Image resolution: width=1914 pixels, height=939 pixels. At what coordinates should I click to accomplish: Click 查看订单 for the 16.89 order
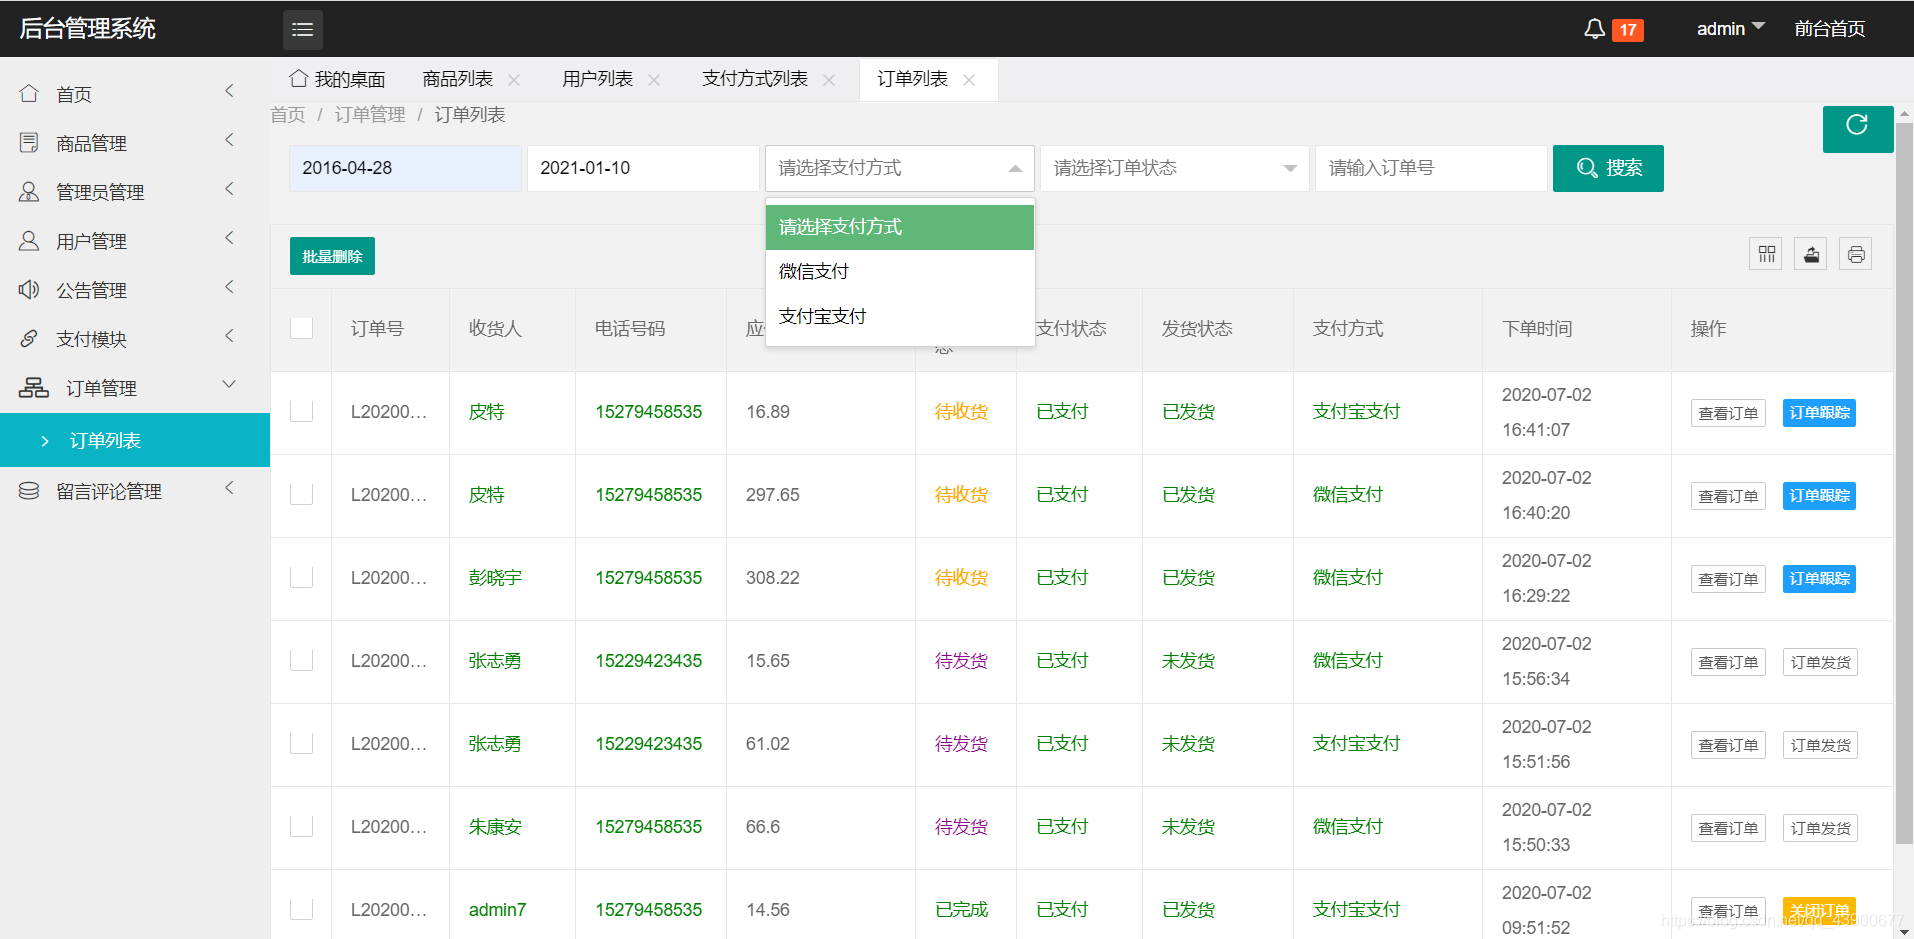tap(1728, 413)
